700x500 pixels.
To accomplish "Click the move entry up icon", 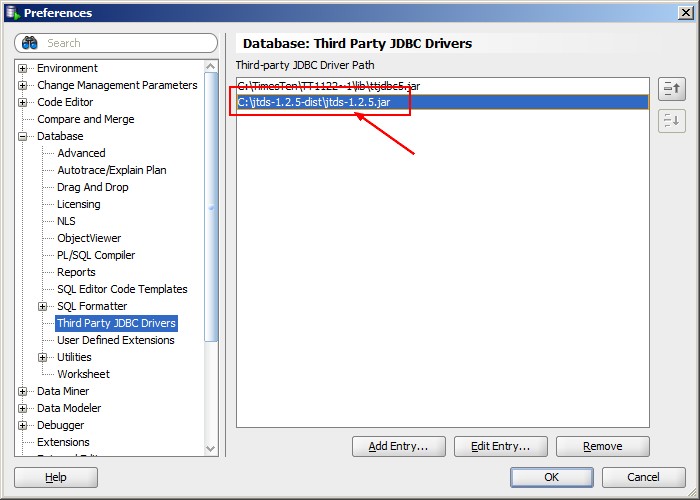I will click(x=671, y=90).
